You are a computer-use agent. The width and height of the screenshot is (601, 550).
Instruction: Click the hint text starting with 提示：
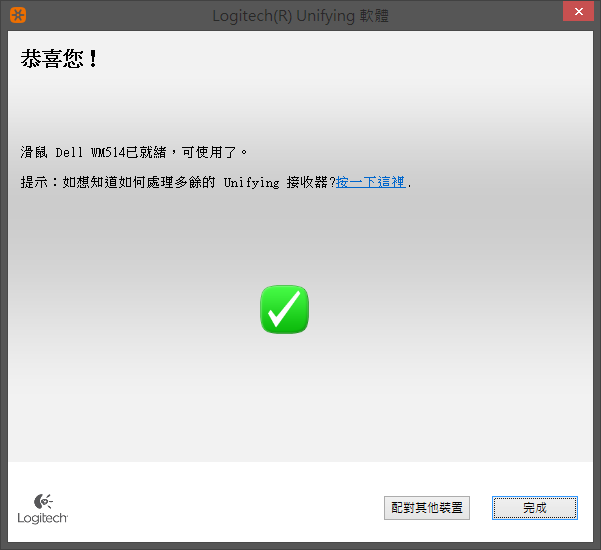point(216,182)
